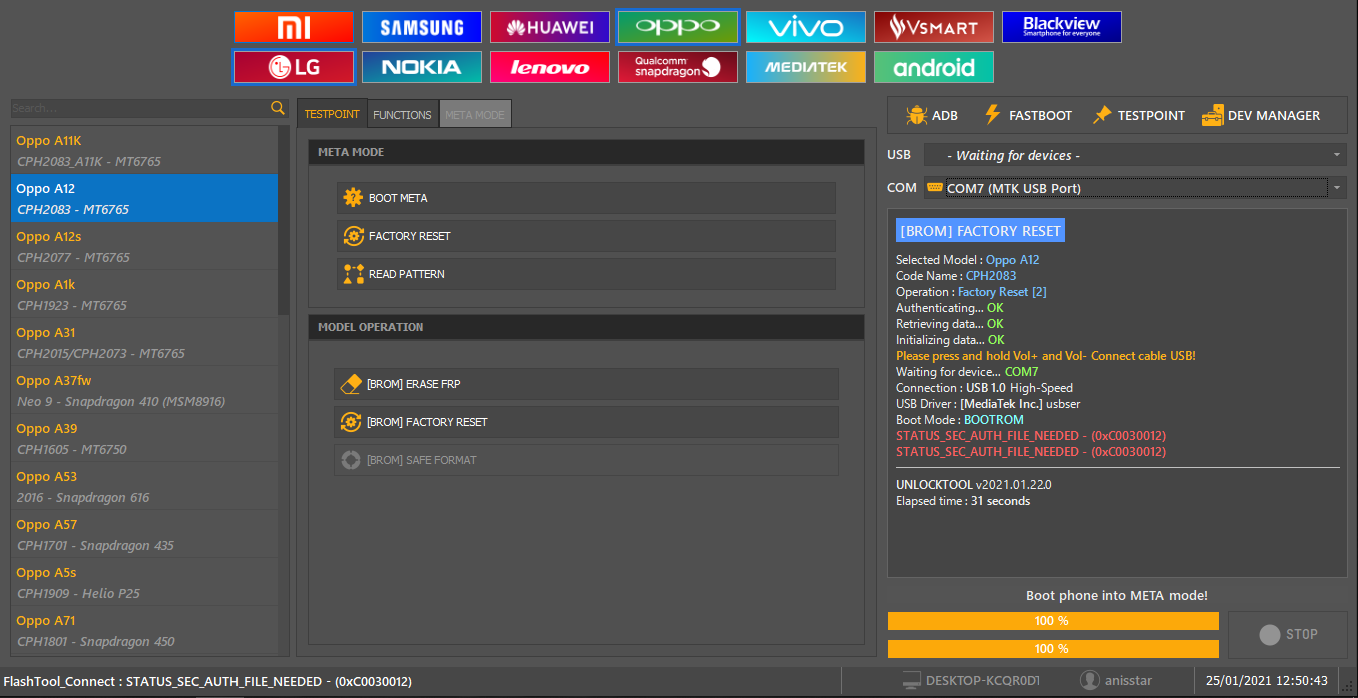Open the TESTPOINT toolbar item on the right

click(x=1138, y=115)
